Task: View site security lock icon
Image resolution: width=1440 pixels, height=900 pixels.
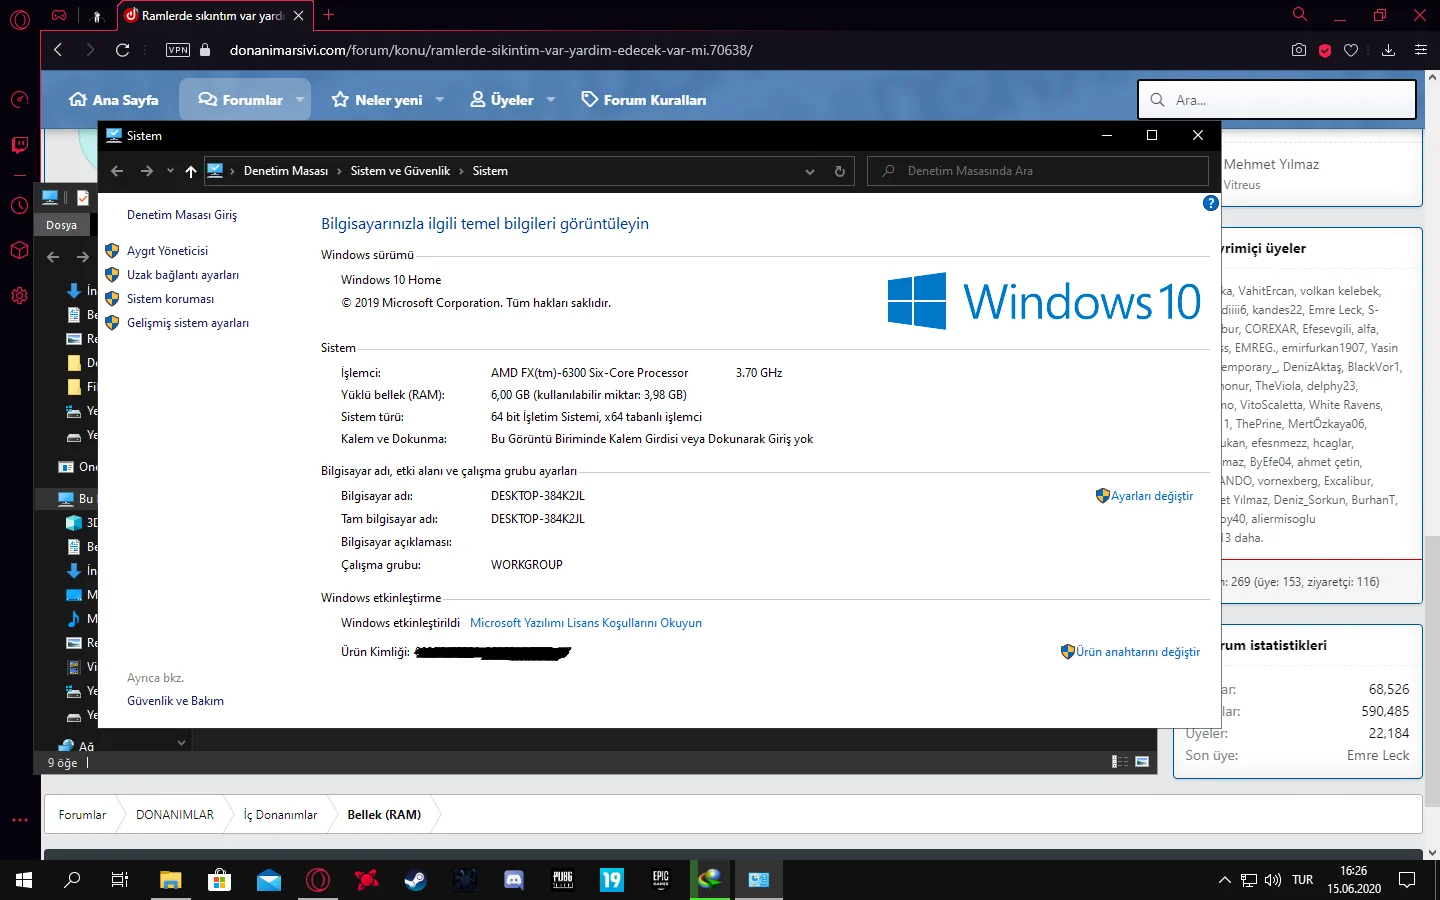Action: [205, 50]
